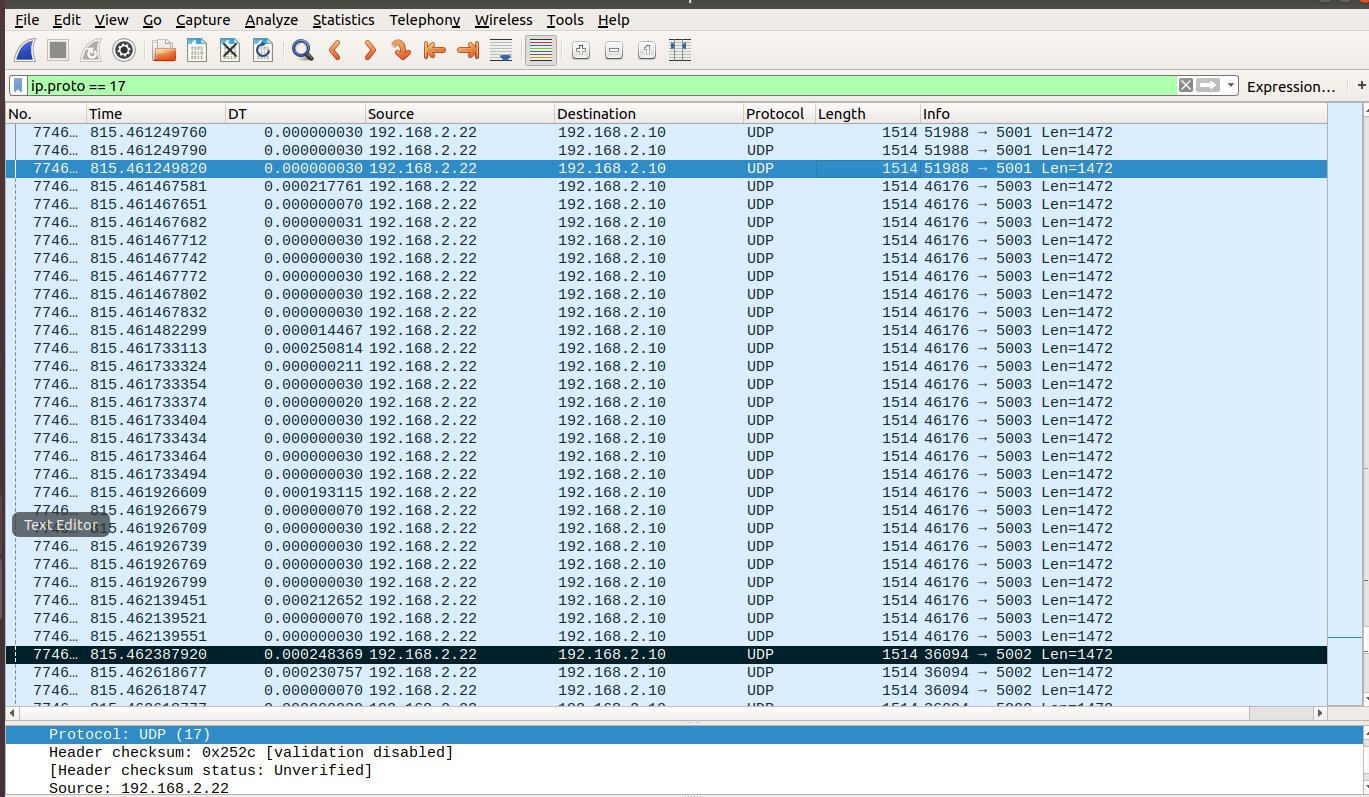Open the Tools menu

(565, 20)
